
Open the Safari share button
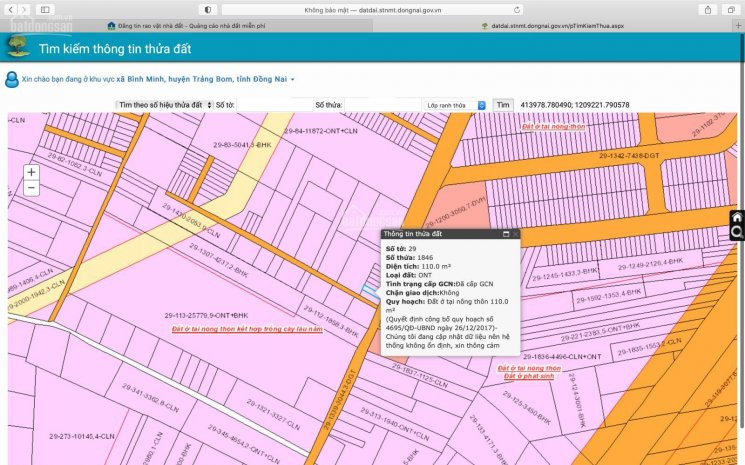(x=708, y=9)
